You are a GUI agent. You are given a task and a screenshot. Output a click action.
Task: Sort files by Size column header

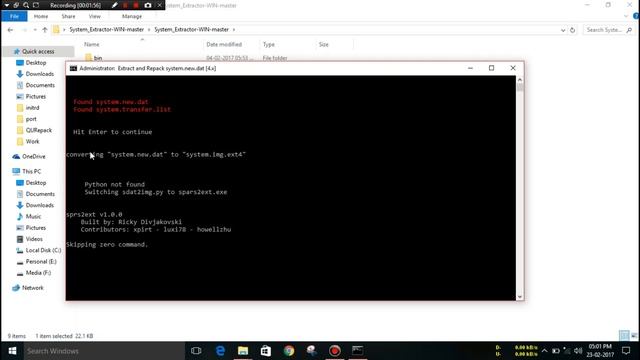(x=324, y=44)
